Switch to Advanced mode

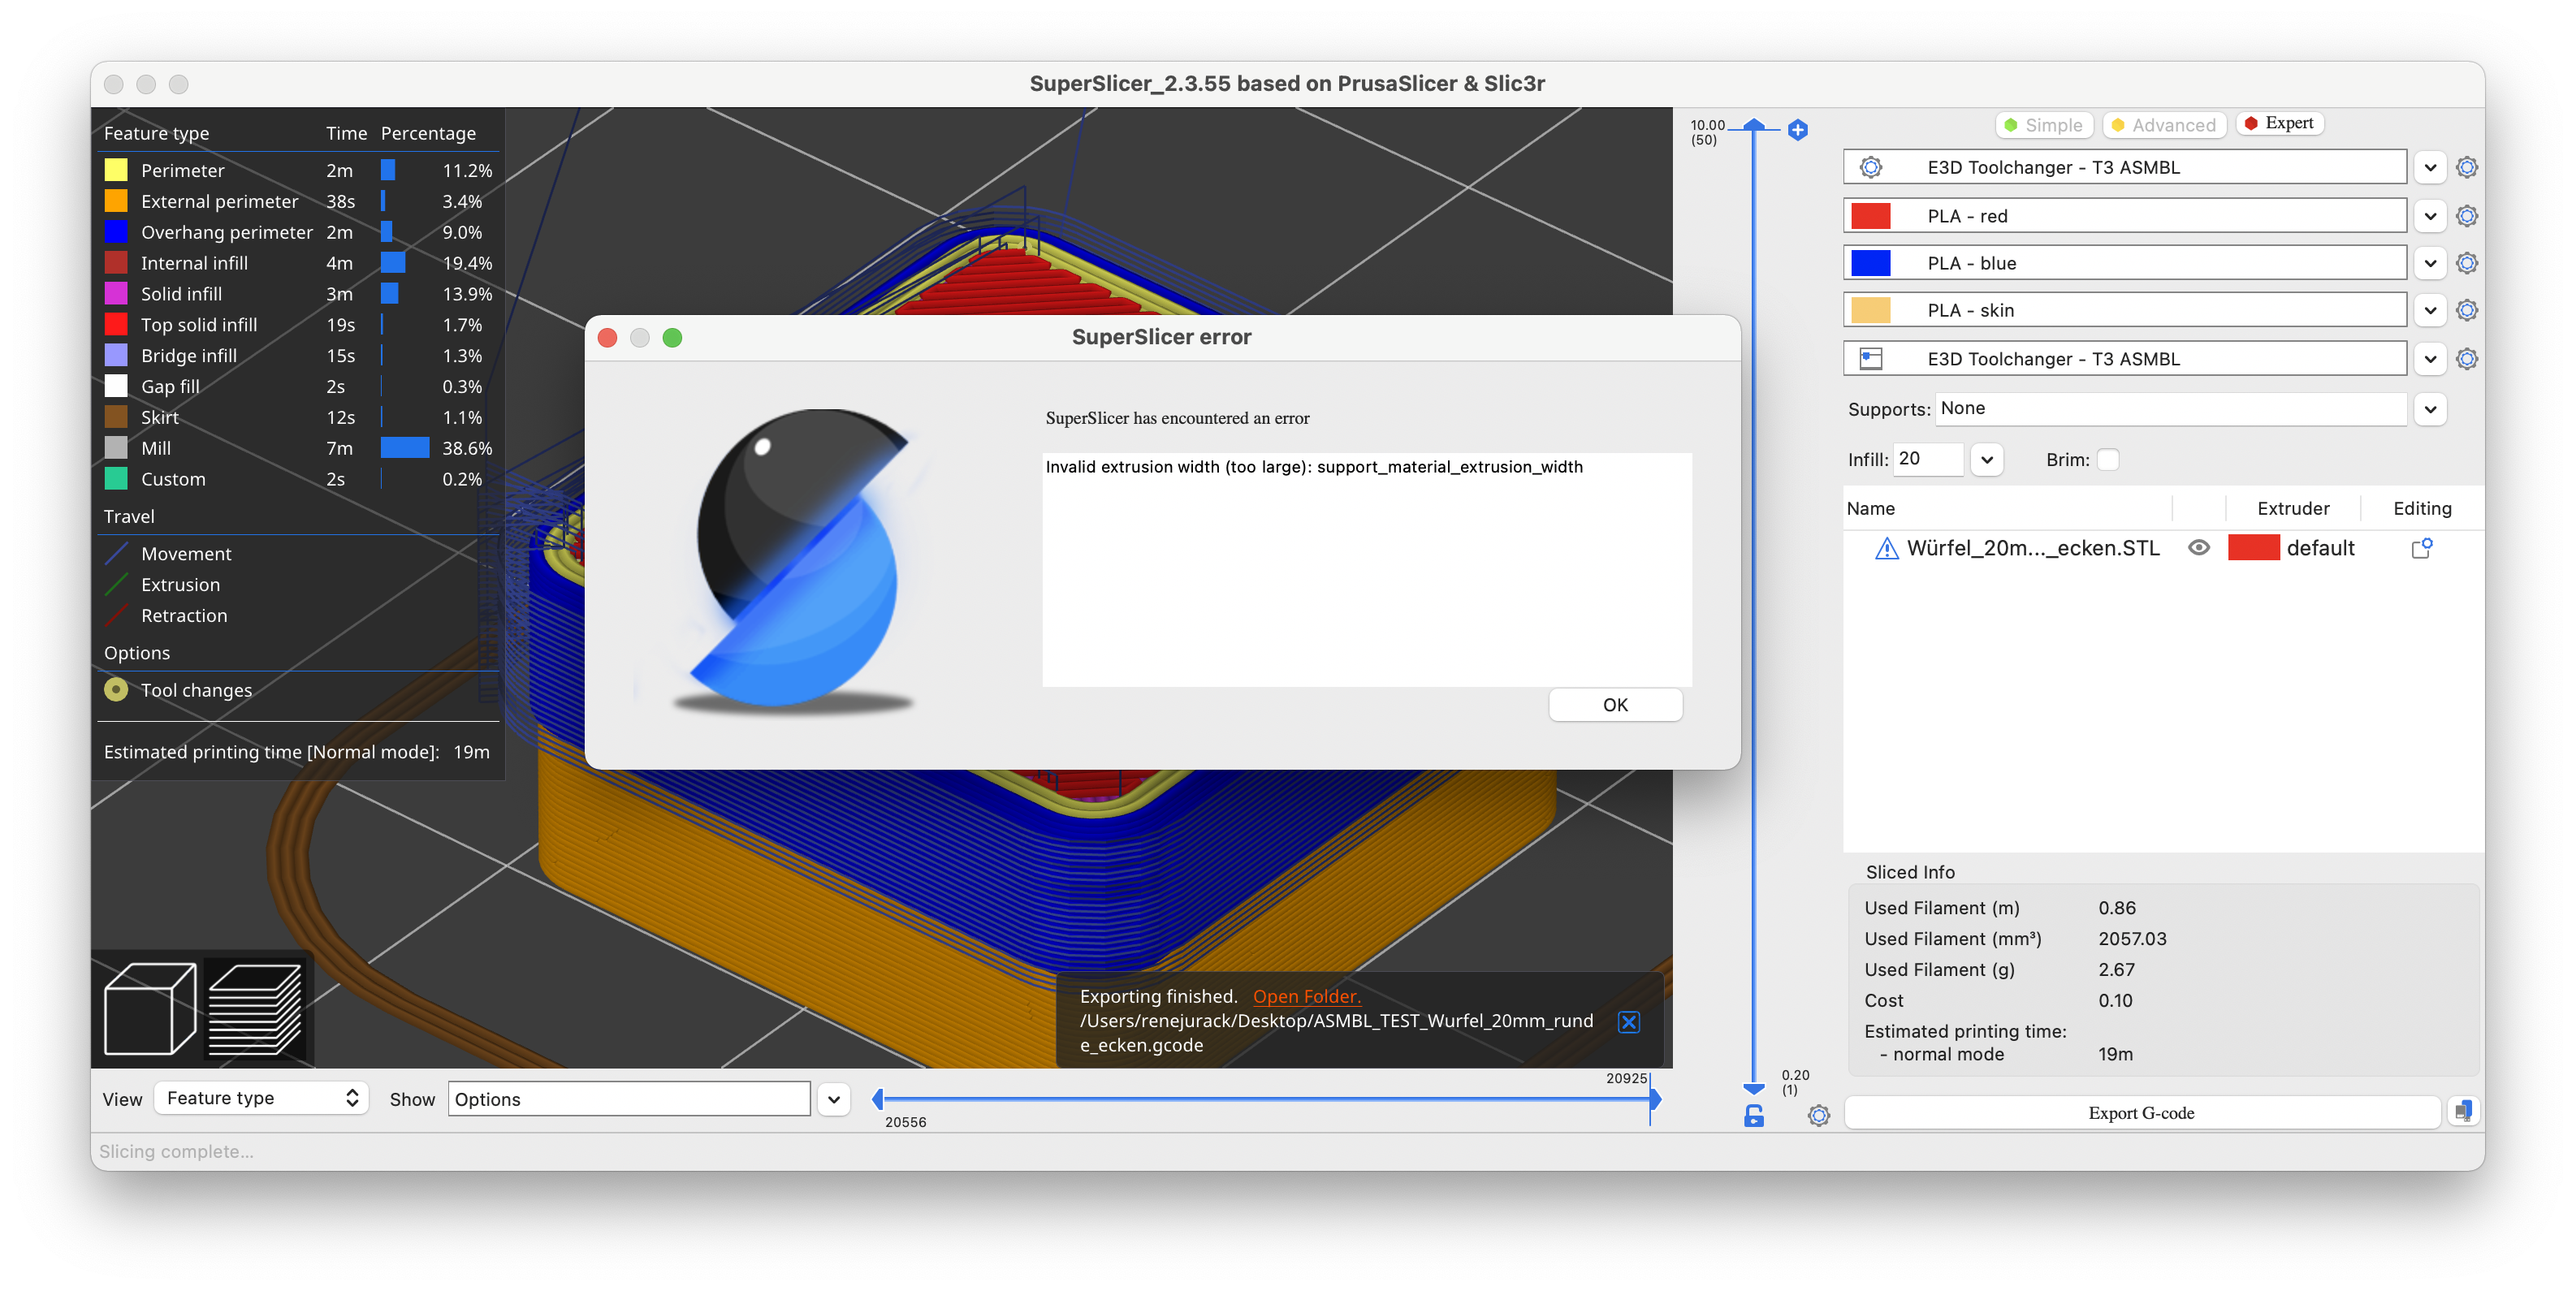click(2164, 124)
